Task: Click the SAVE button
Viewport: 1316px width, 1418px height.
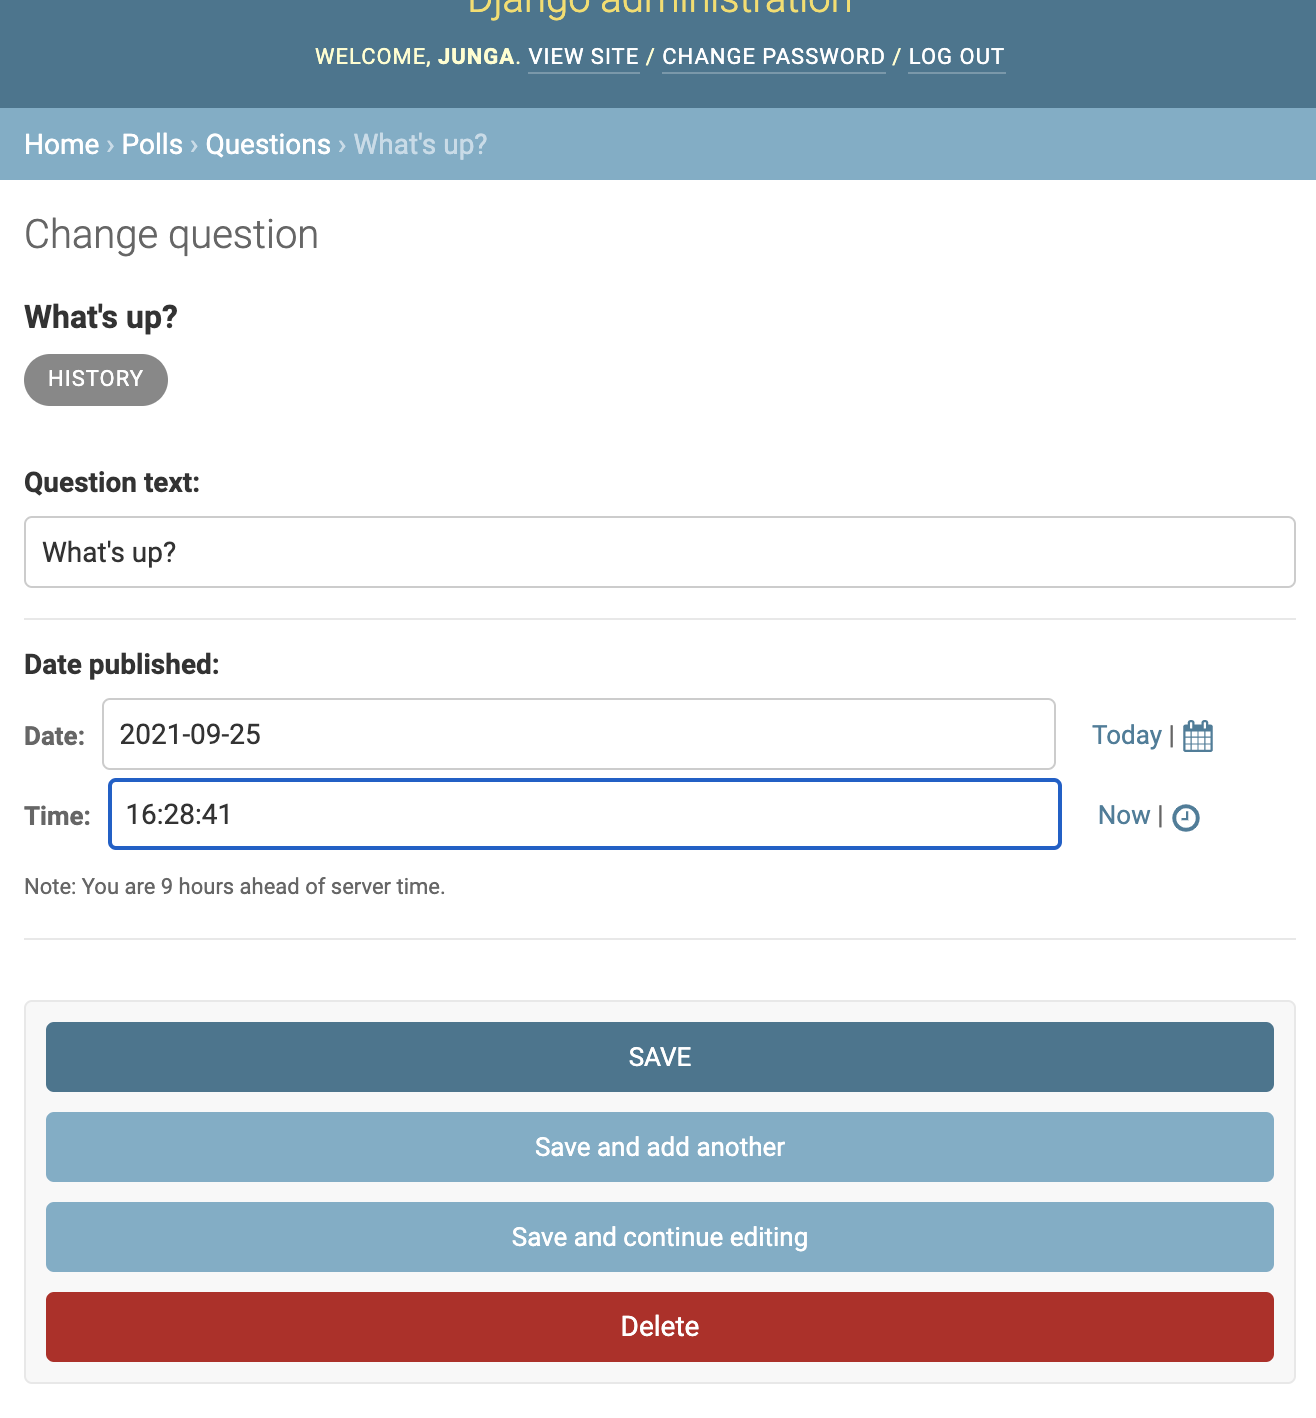Action: 660,1057
